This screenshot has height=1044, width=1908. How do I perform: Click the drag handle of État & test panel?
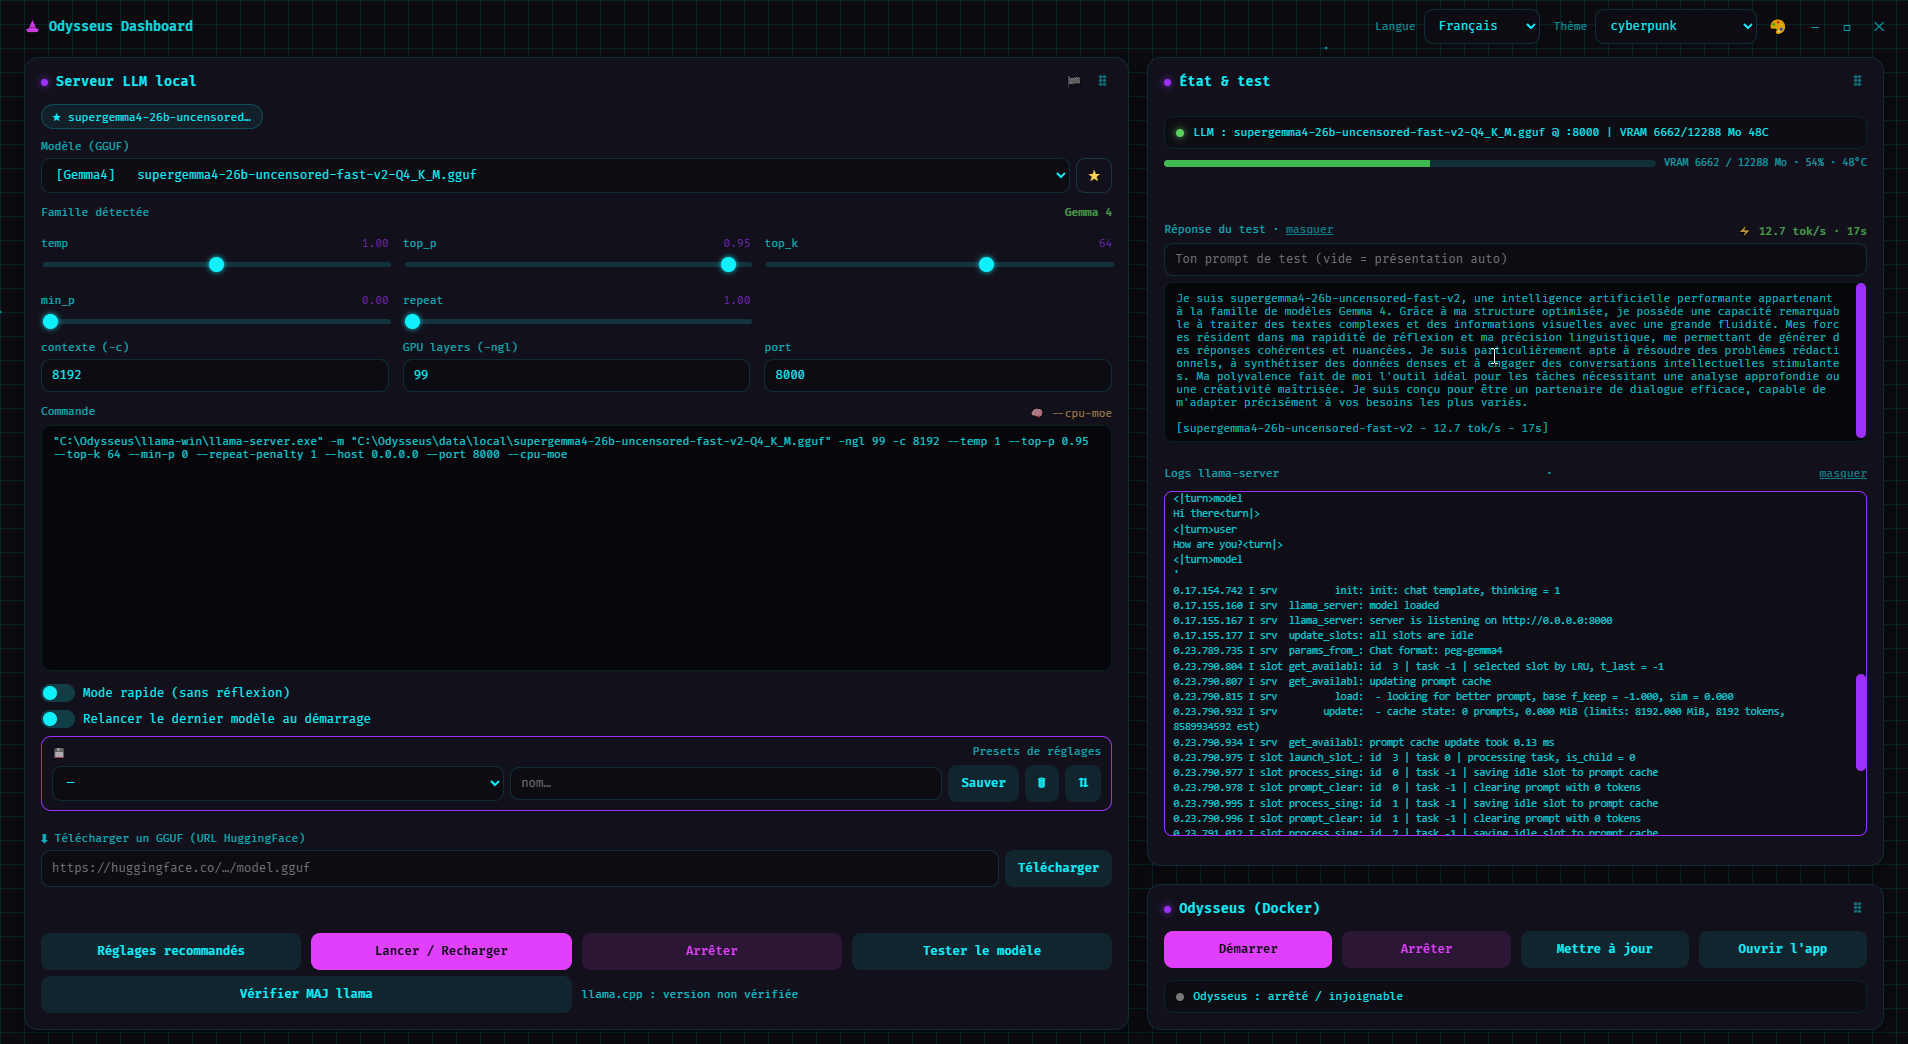coord(1857,81)
